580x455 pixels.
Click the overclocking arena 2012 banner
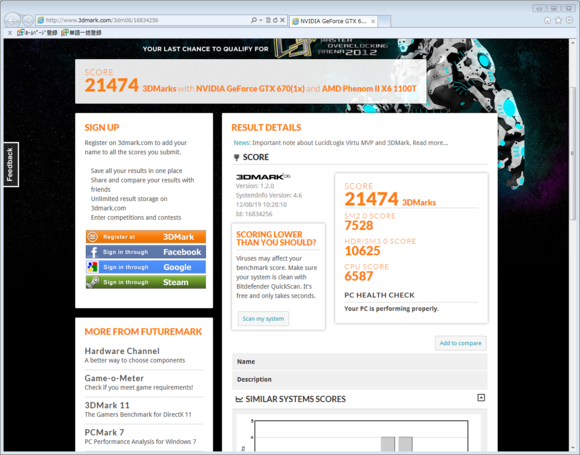(x=266, y=48)
